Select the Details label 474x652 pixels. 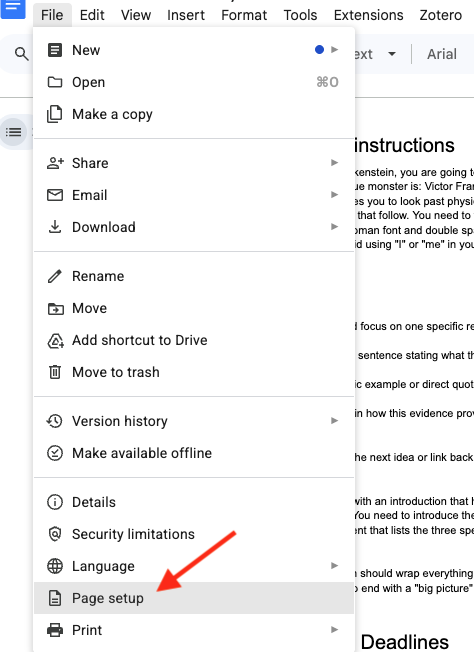94,502
